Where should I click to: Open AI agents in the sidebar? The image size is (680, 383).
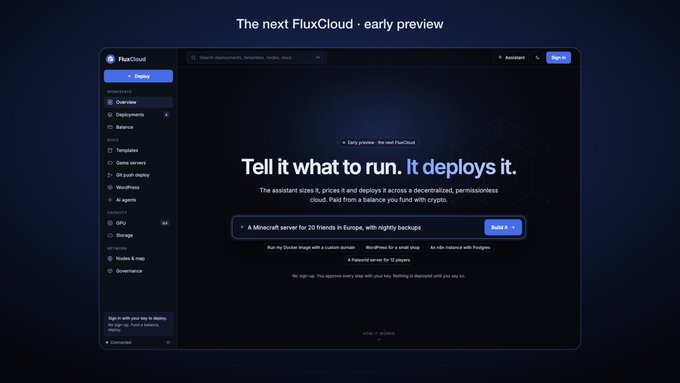click(x=138, y=200)
